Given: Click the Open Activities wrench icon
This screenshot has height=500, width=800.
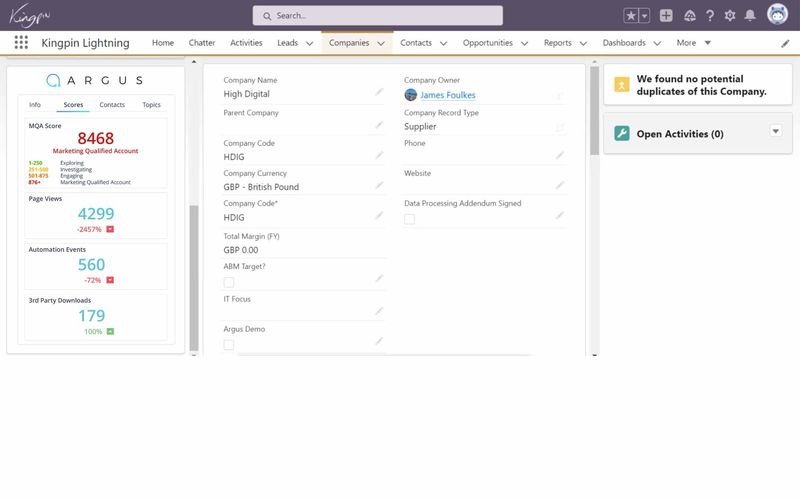Looking at the screenshot, I should coord(621,134).
